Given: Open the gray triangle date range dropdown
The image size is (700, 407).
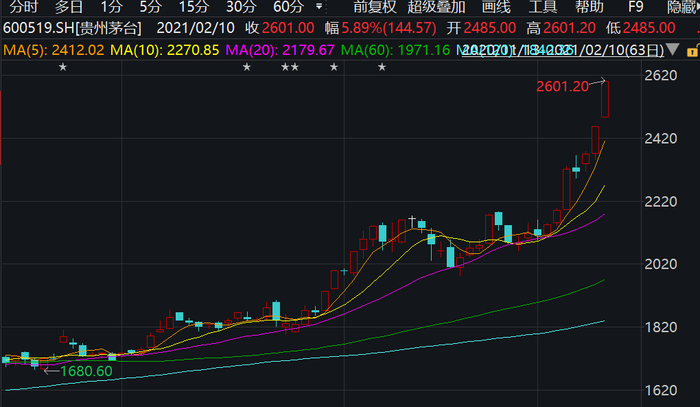Looking at the screenshot, I should [x=673, y=50].
